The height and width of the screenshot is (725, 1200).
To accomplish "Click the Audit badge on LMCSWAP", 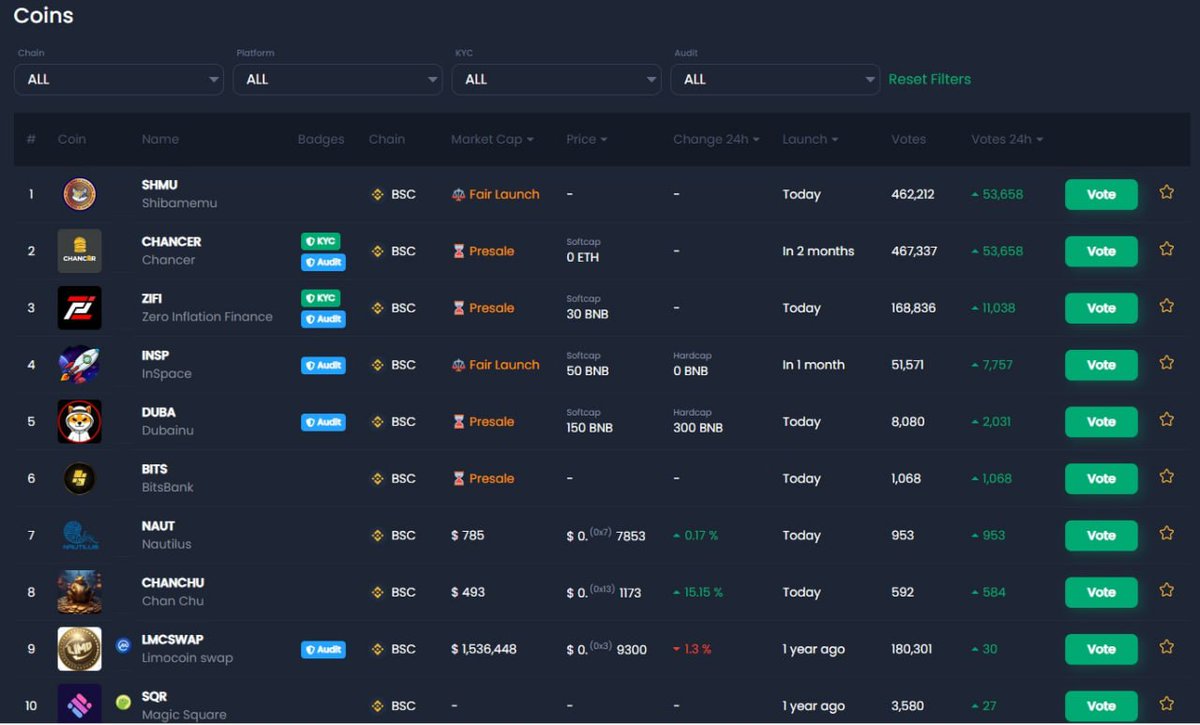I will click(x=323, y=649).
